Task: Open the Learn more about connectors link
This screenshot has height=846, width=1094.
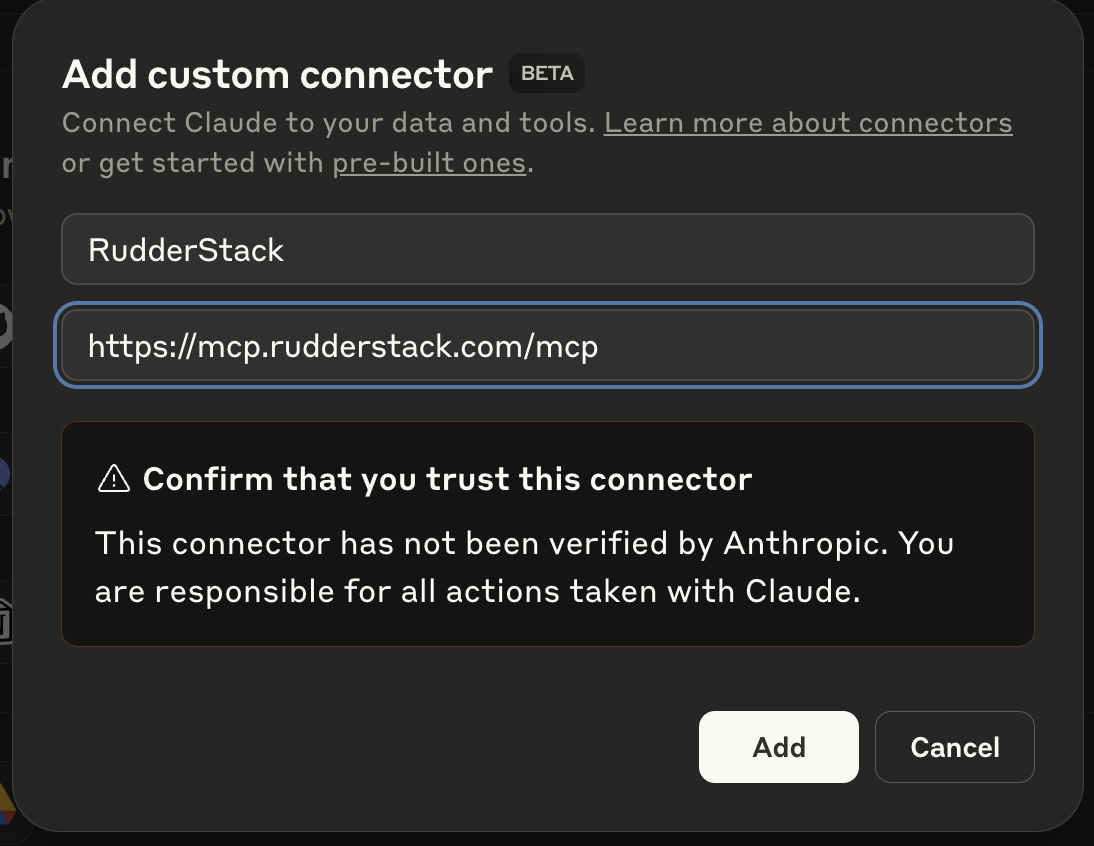Action: (808, 123)
